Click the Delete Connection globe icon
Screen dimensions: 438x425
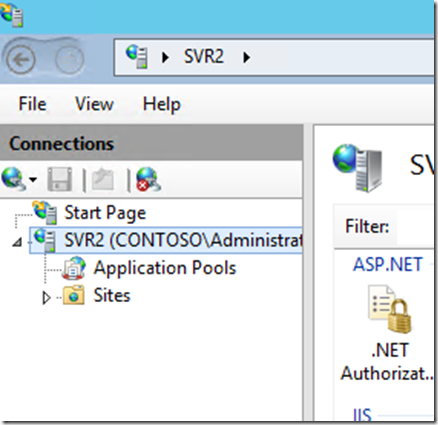(x=148, y=179)
